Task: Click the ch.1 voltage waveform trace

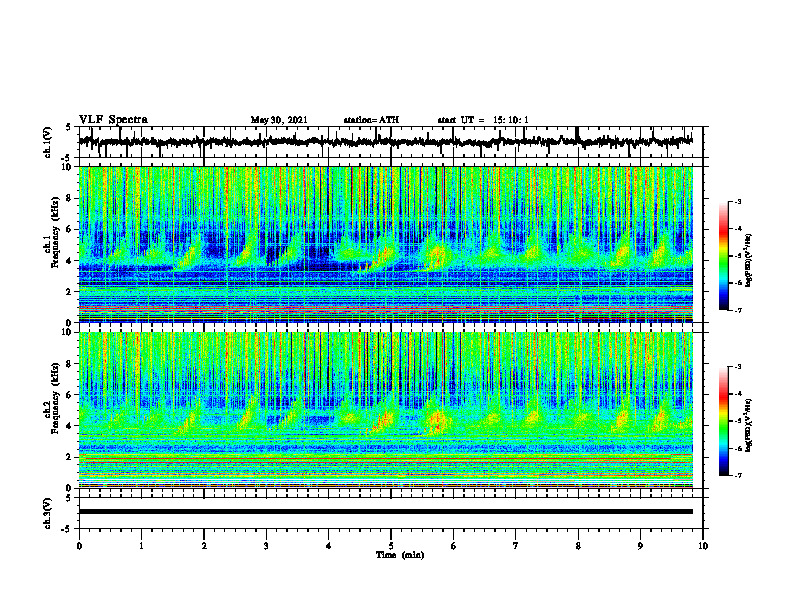Action: [x=386, y=141]
